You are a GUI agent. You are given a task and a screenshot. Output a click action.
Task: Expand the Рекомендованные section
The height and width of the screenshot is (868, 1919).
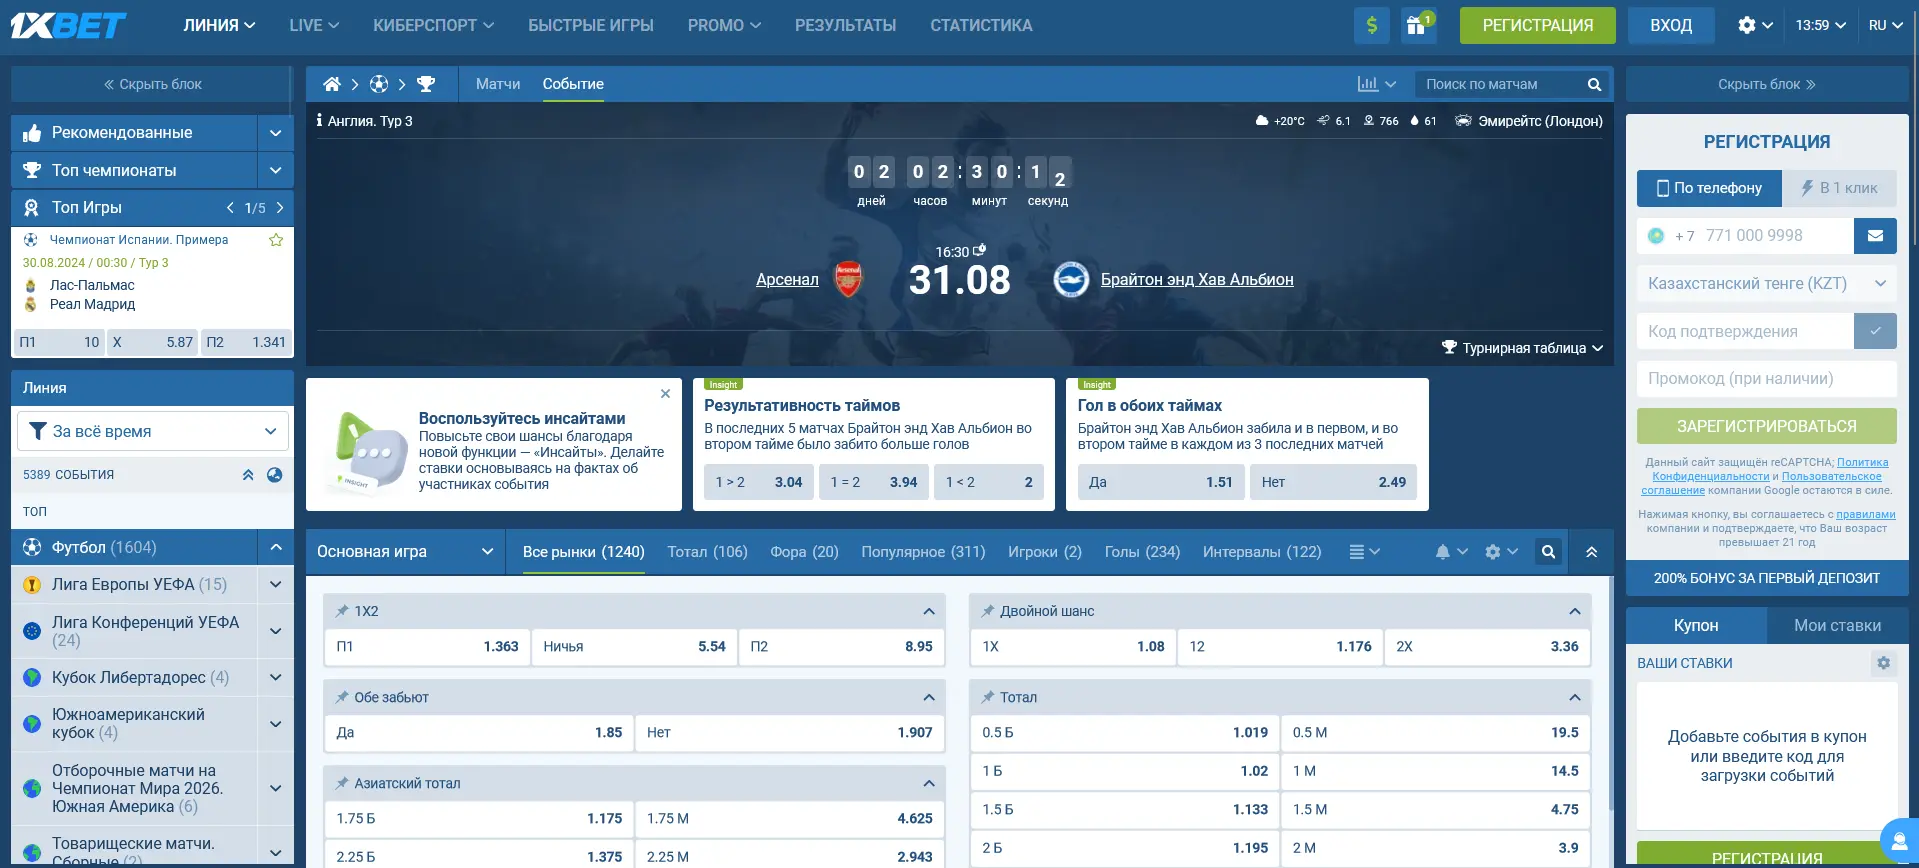point(275,132)
